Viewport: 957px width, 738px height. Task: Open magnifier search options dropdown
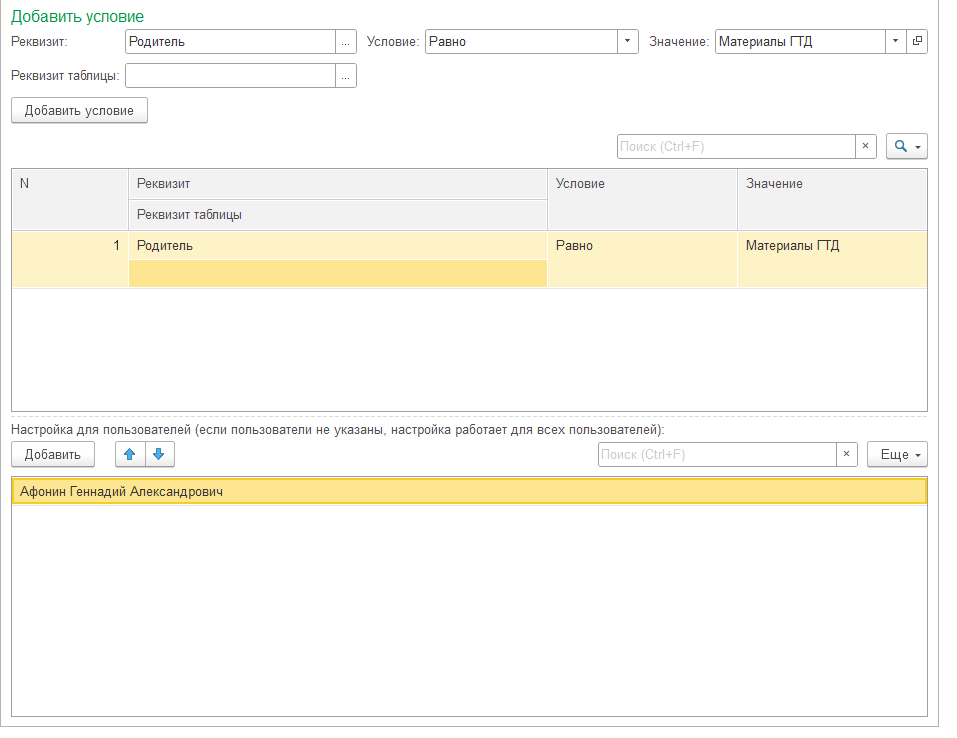tap(907, 147)
